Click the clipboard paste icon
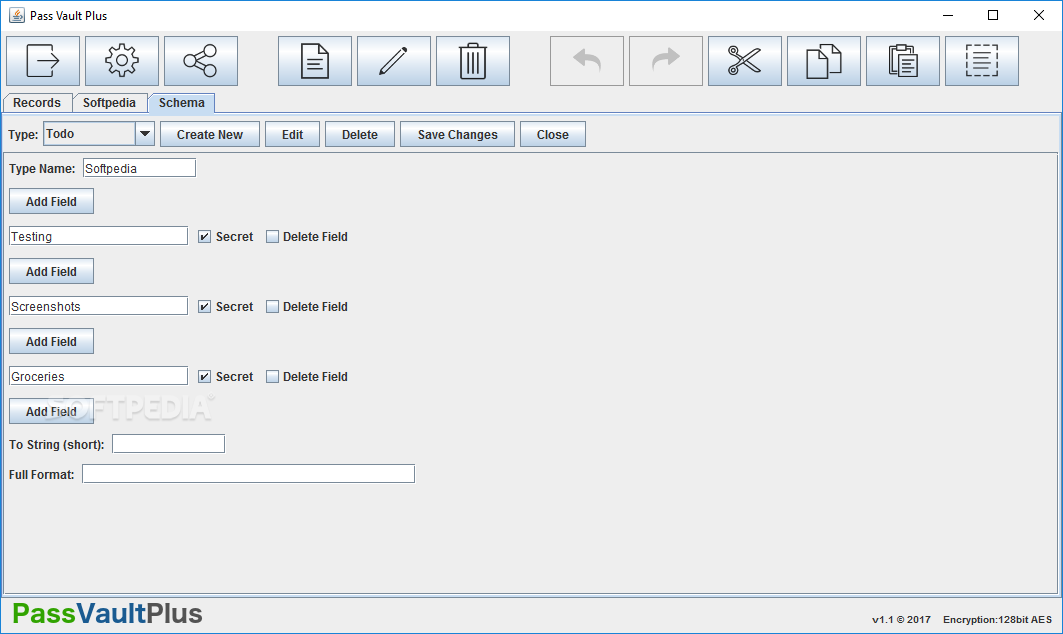Viewport: 1063px width, 634px height. (x=902, y=61)
